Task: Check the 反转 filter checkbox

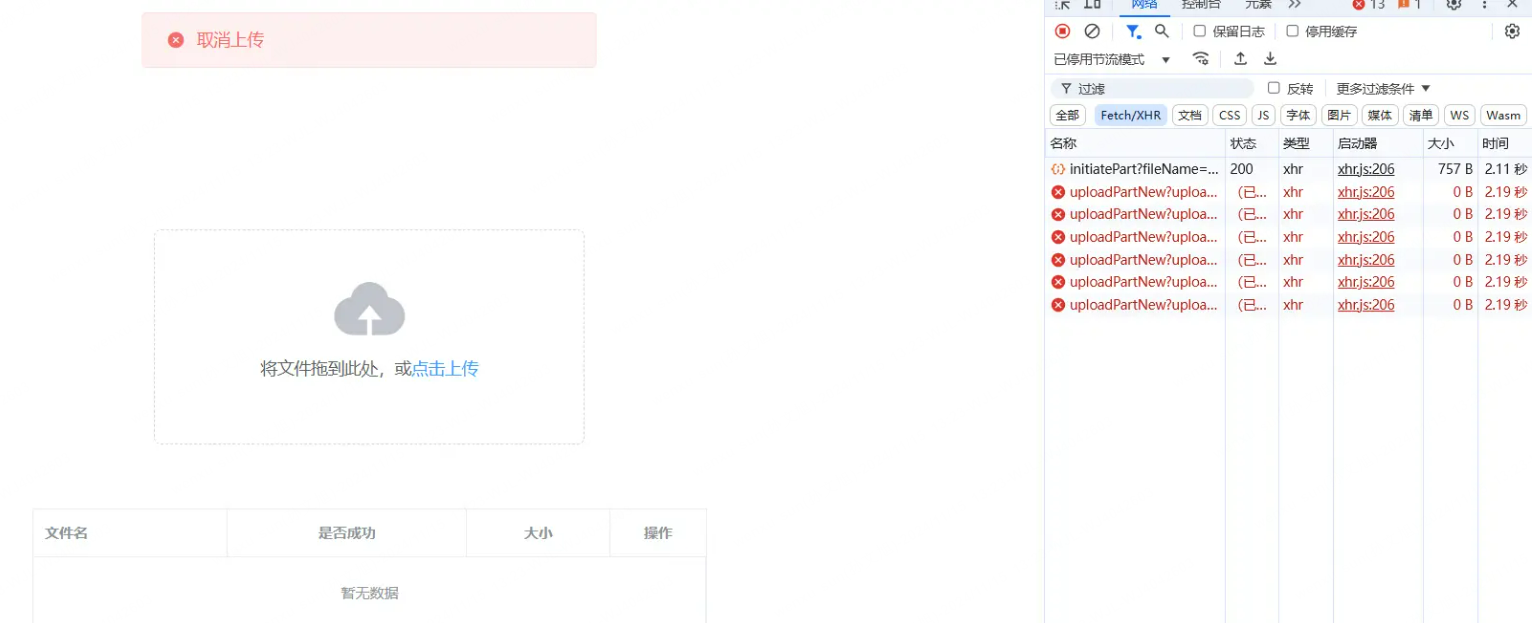Action: 1273,88
